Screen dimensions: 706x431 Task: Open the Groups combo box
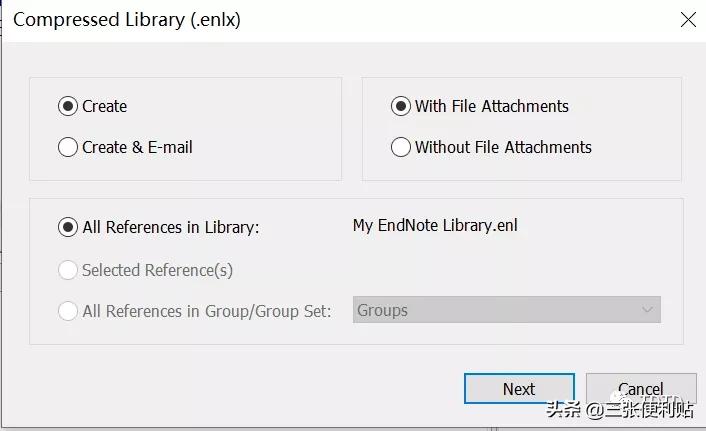(497, 310)
